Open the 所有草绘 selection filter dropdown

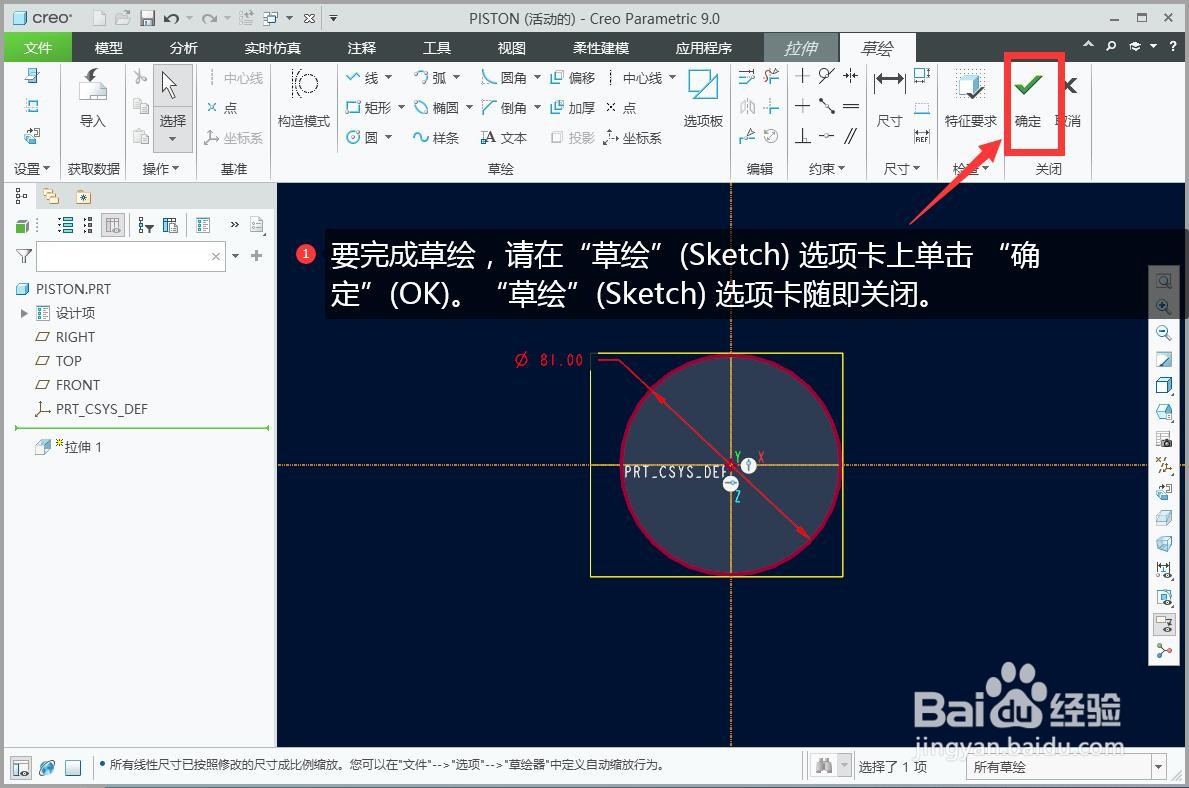1158,767
